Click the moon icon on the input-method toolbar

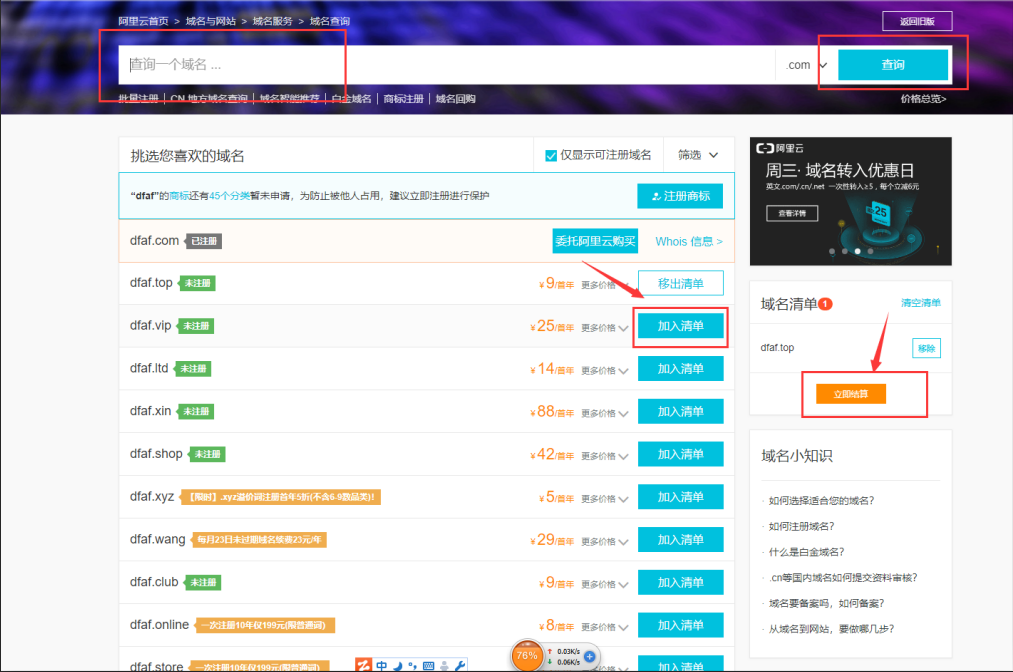pos(398,666)
